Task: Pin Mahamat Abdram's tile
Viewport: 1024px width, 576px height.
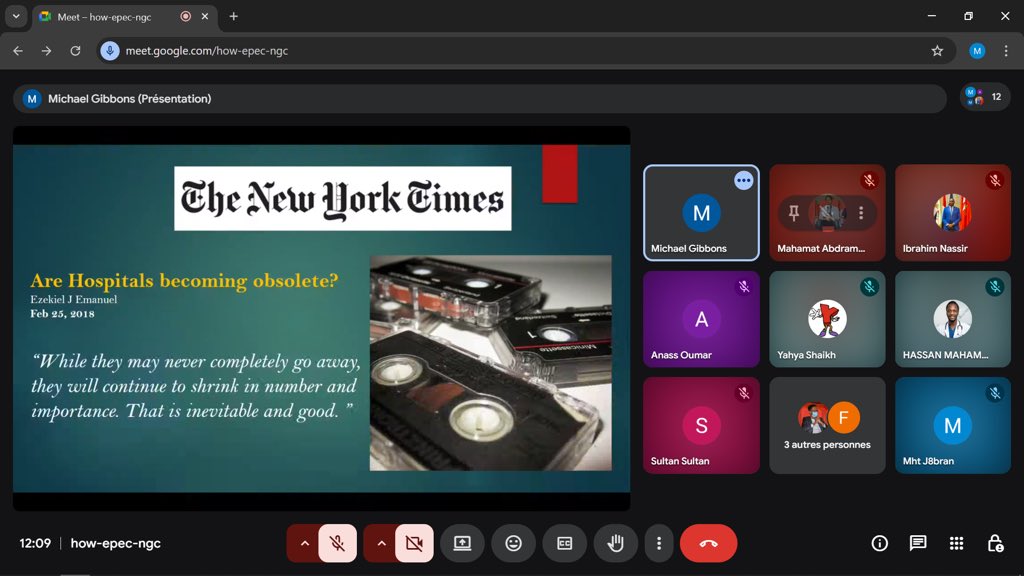Action: pos(793,213)
